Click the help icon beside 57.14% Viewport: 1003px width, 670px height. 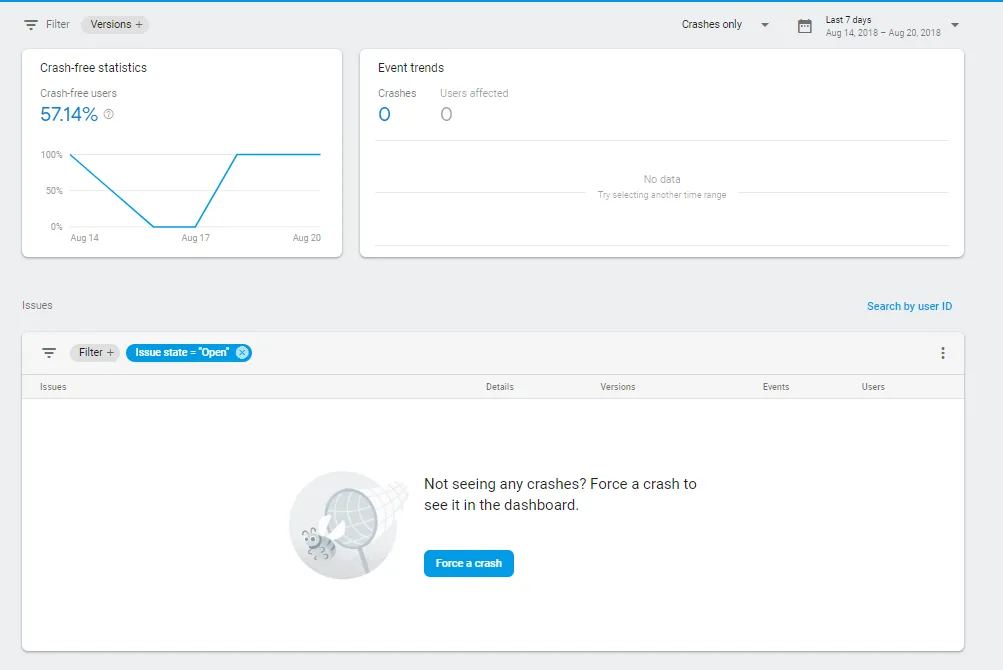tap(109, 114)
